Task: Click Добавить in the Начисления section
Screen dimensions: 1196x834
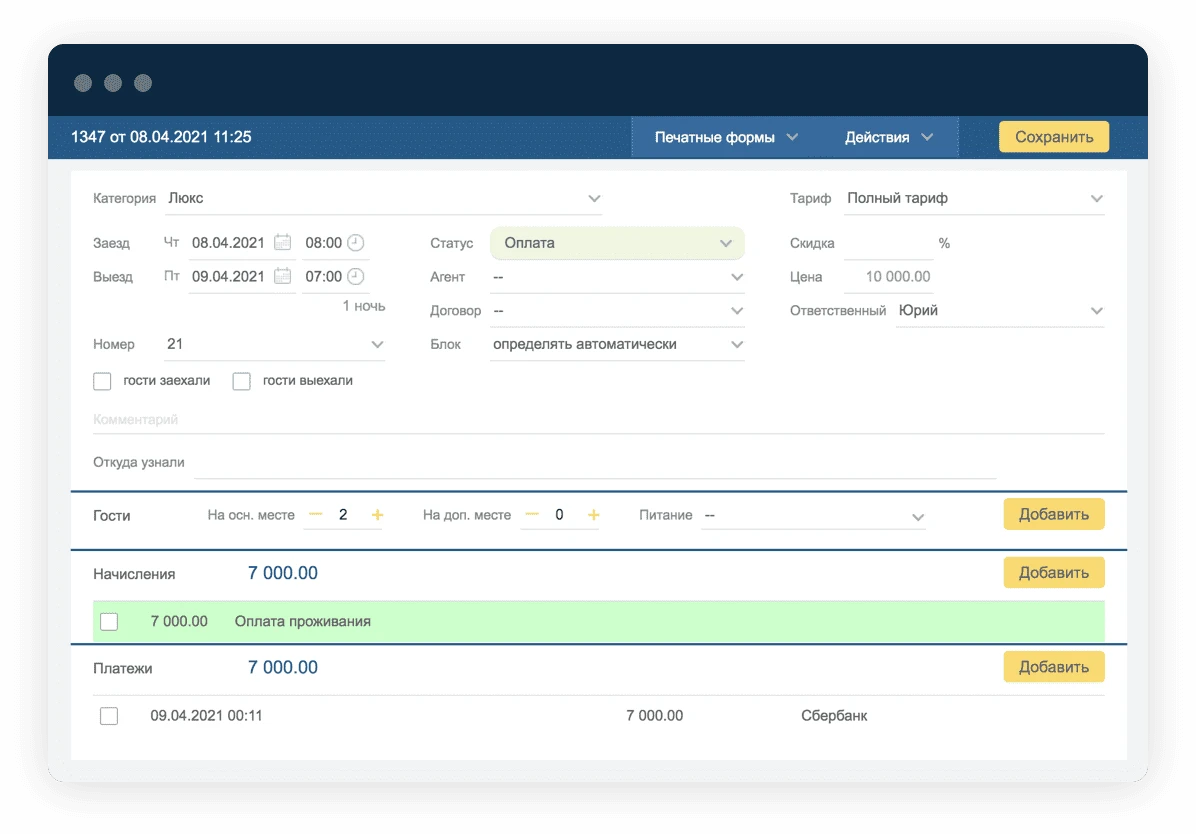Action: tap(1054, 573)
